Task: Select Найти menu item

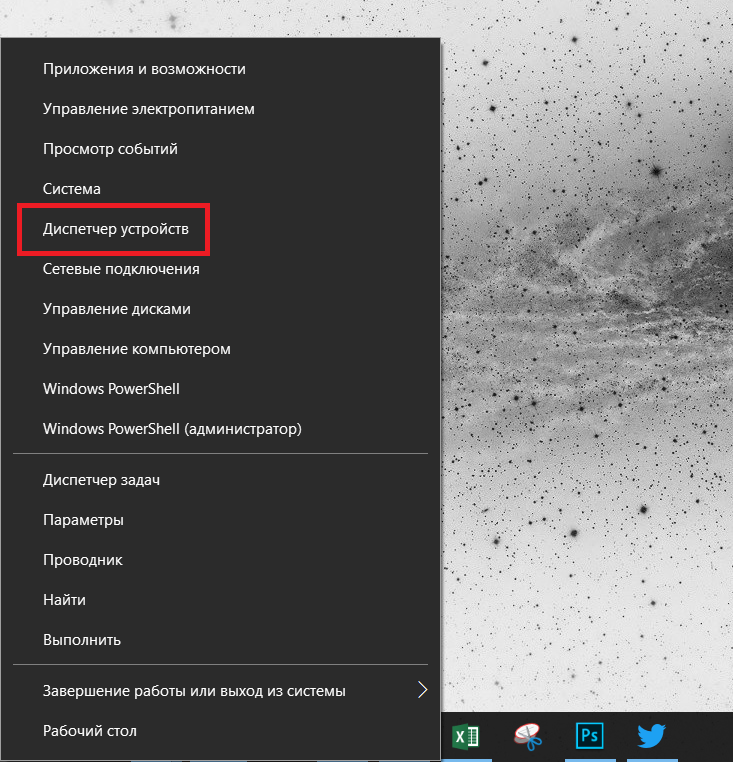Action: (220, 600)
